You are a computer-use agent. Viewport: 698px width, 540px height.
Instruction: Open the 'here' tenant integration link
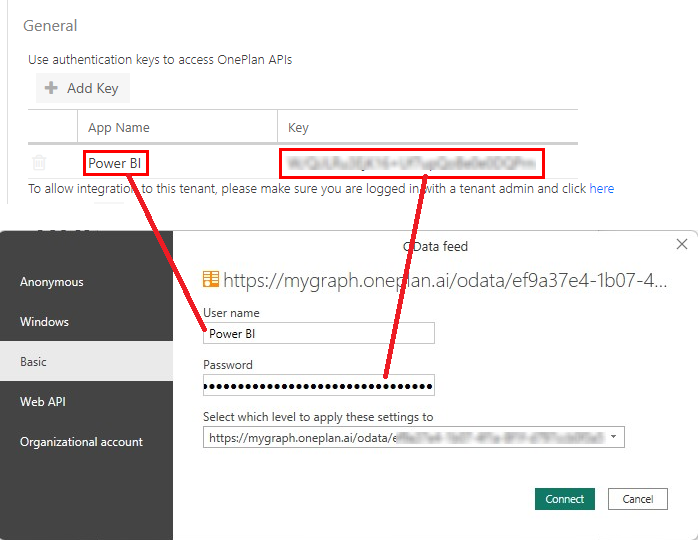pyautogui.click(x=601, y=189)
